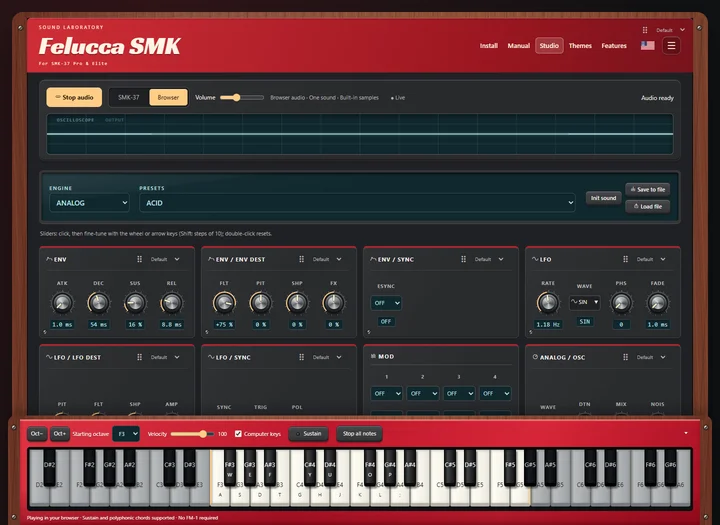The height and width of the screenshot is (525, 720).
Task: Open MOD slot 2 dropdown
Action: [422, 393]
